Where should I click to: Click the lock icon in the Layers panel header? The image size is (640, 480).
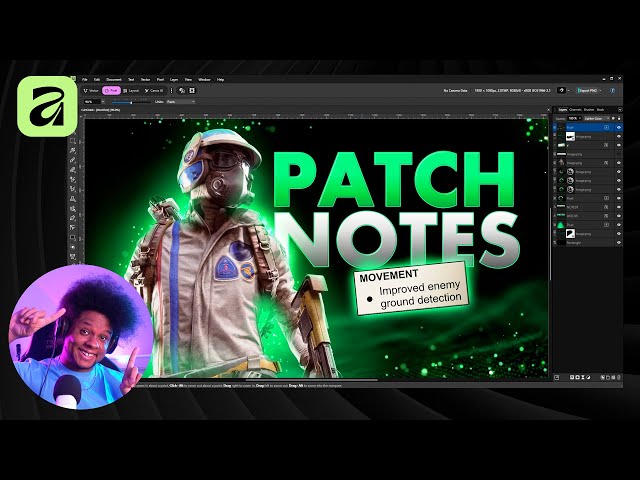click(619, 118)
